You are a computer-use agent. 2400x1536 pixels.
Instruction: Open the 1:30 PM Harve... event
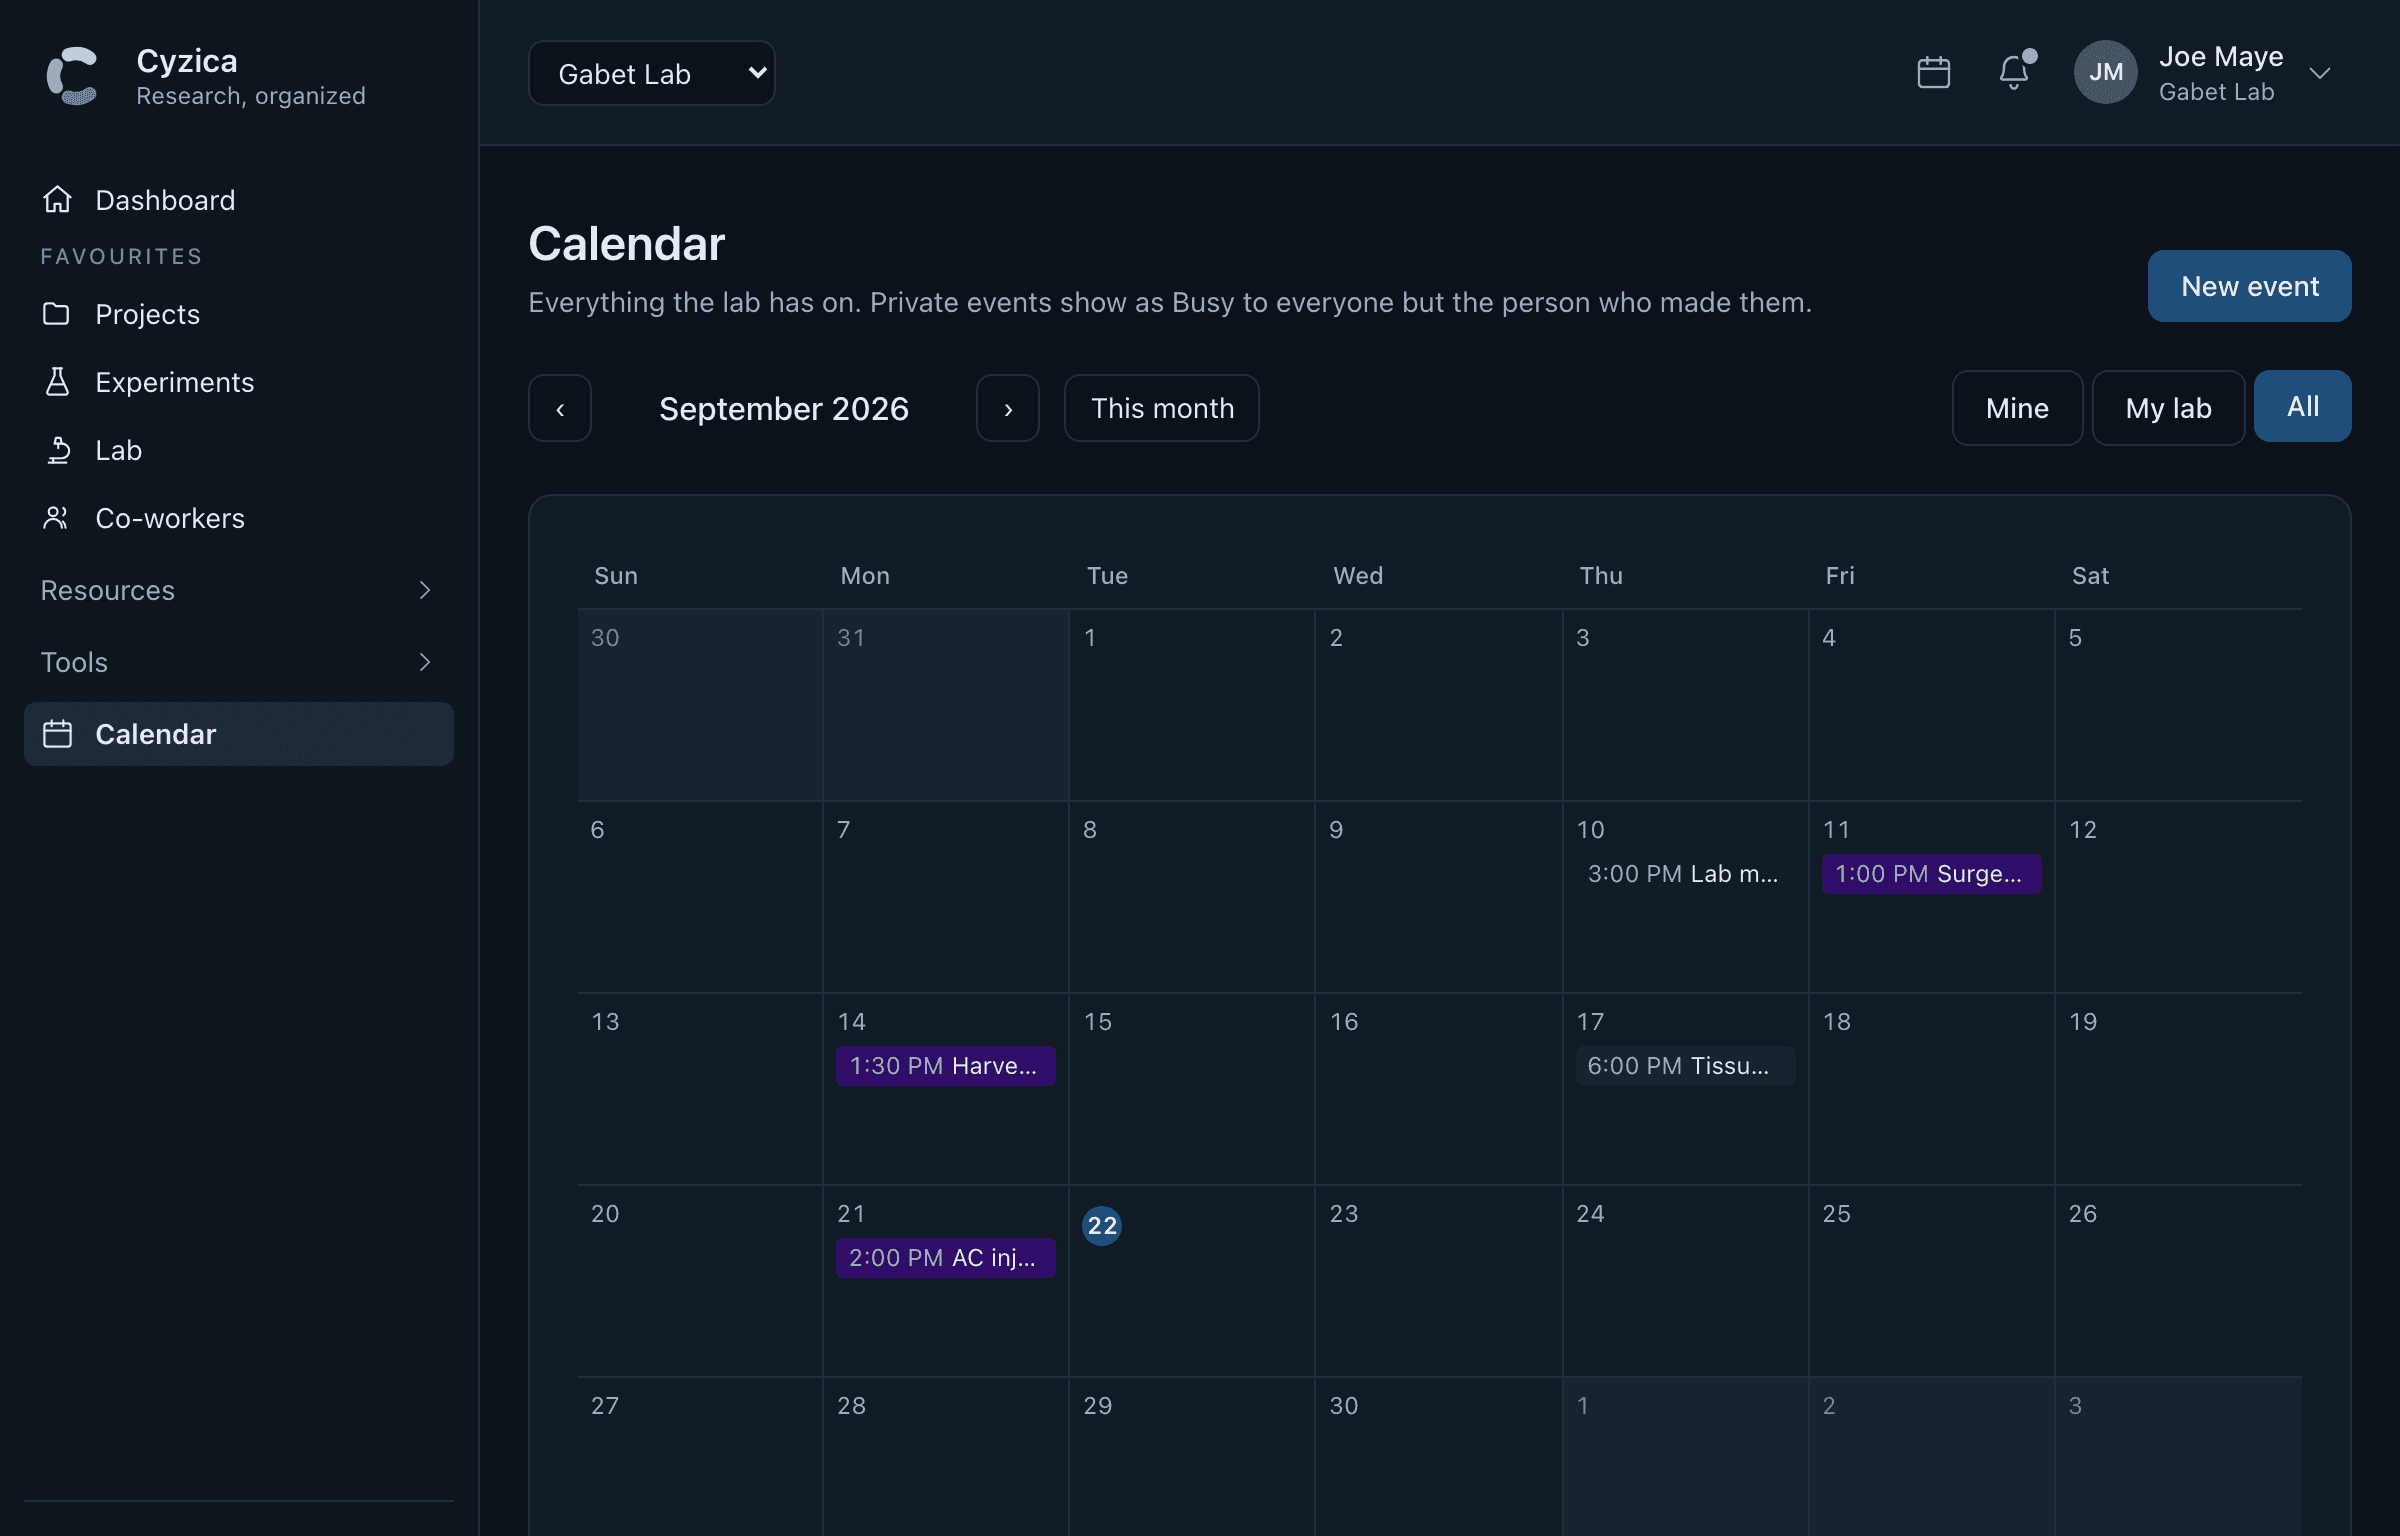945,1066
